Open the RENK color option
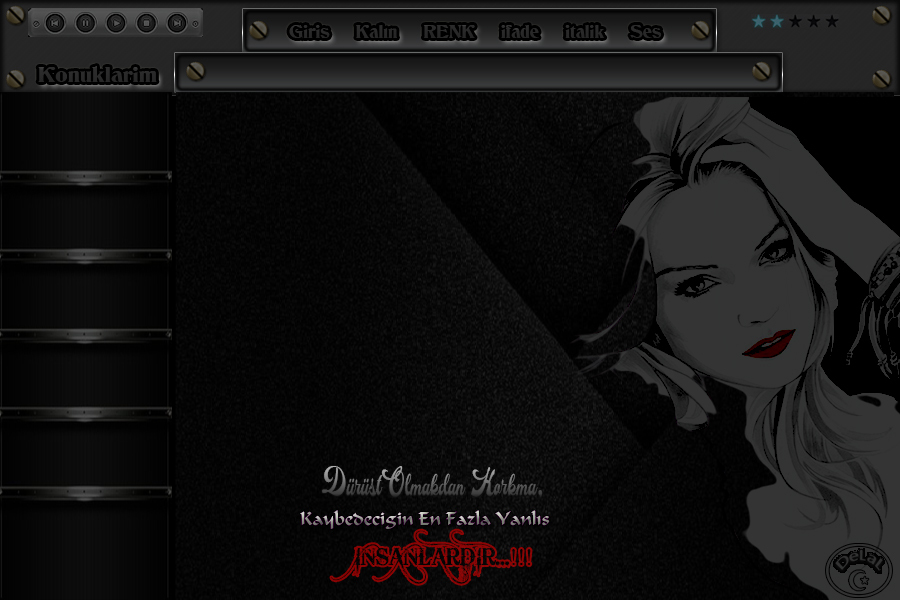The width and height of the screenshot is (900, 600). pos(449,32)
